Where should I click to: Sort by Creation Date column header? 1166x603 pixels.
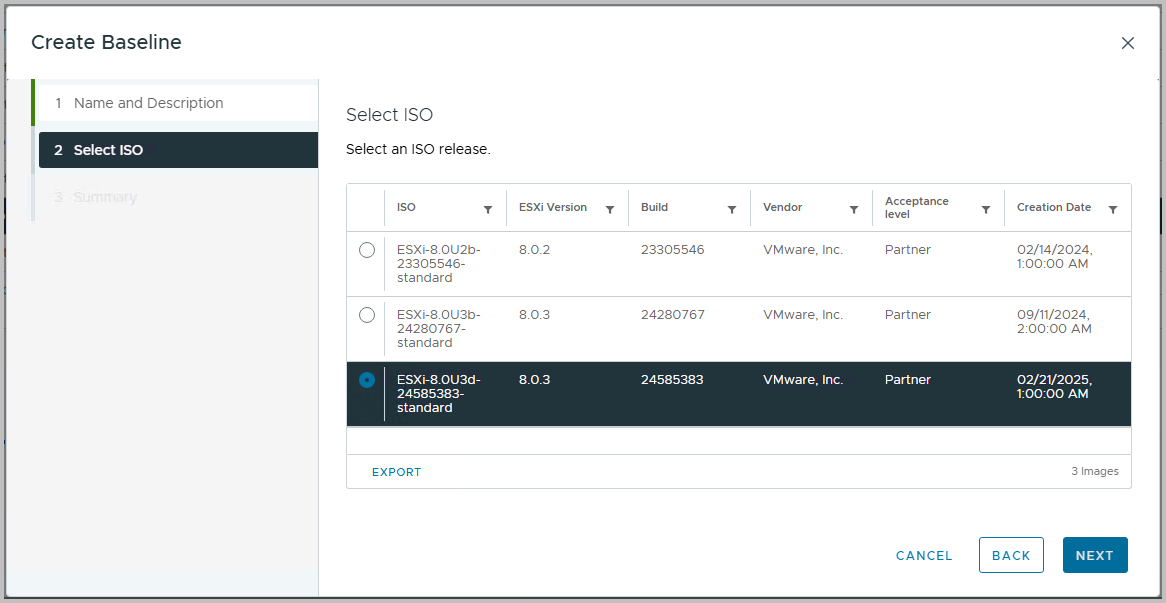coord(1054,206)
